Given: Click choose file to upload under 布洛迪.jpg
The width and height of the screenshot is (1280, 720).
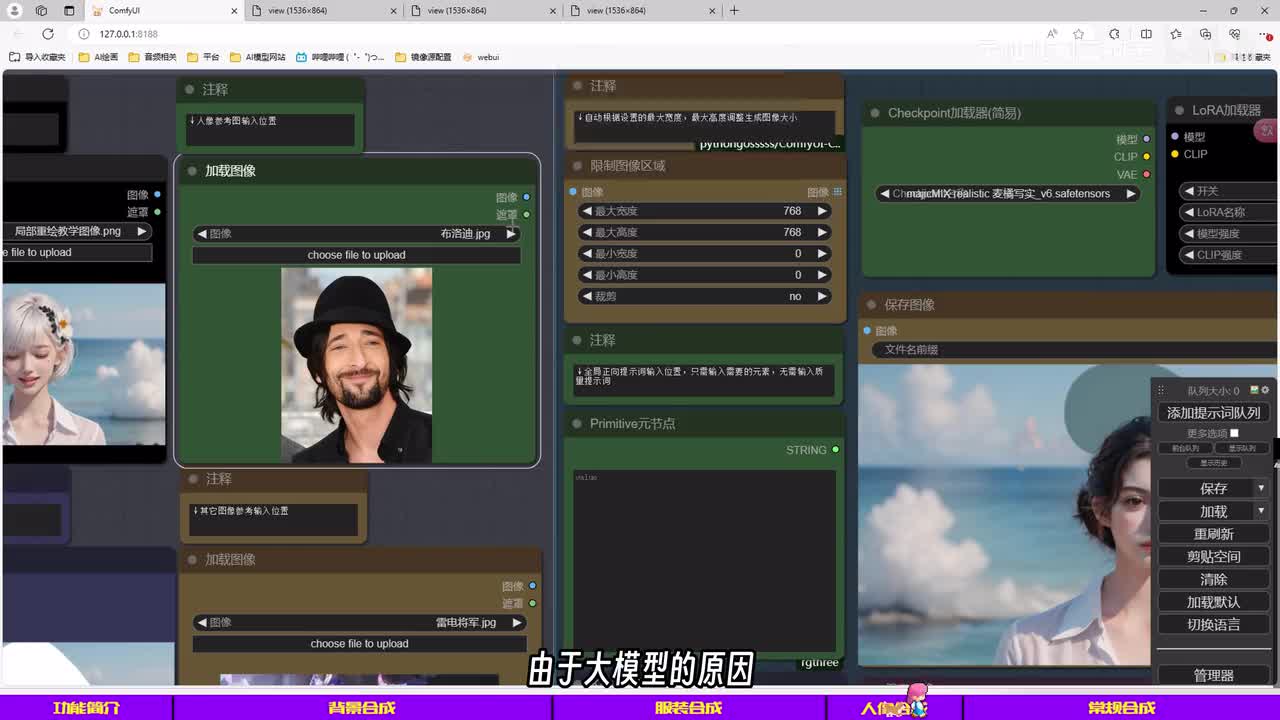Looking at the screenshot, I should [356, 255].
